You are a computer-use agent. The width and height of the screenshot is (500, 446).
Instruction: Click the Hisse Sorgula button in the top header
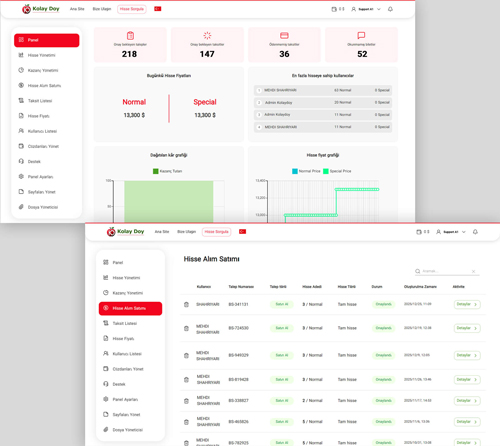tap(132, 9)
